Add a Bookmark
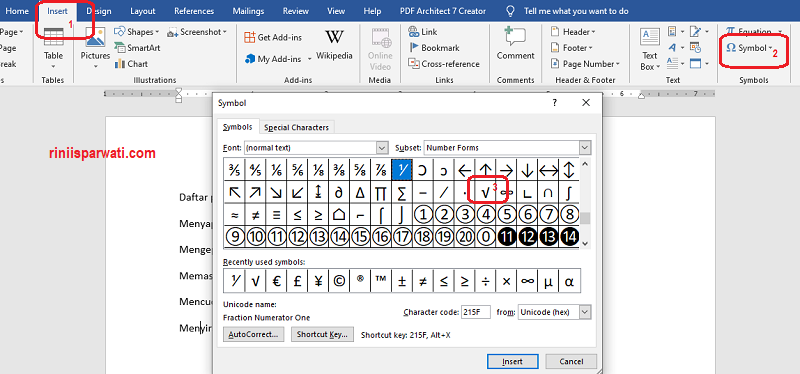Screen dimensions: 800x374 point(434,48)
